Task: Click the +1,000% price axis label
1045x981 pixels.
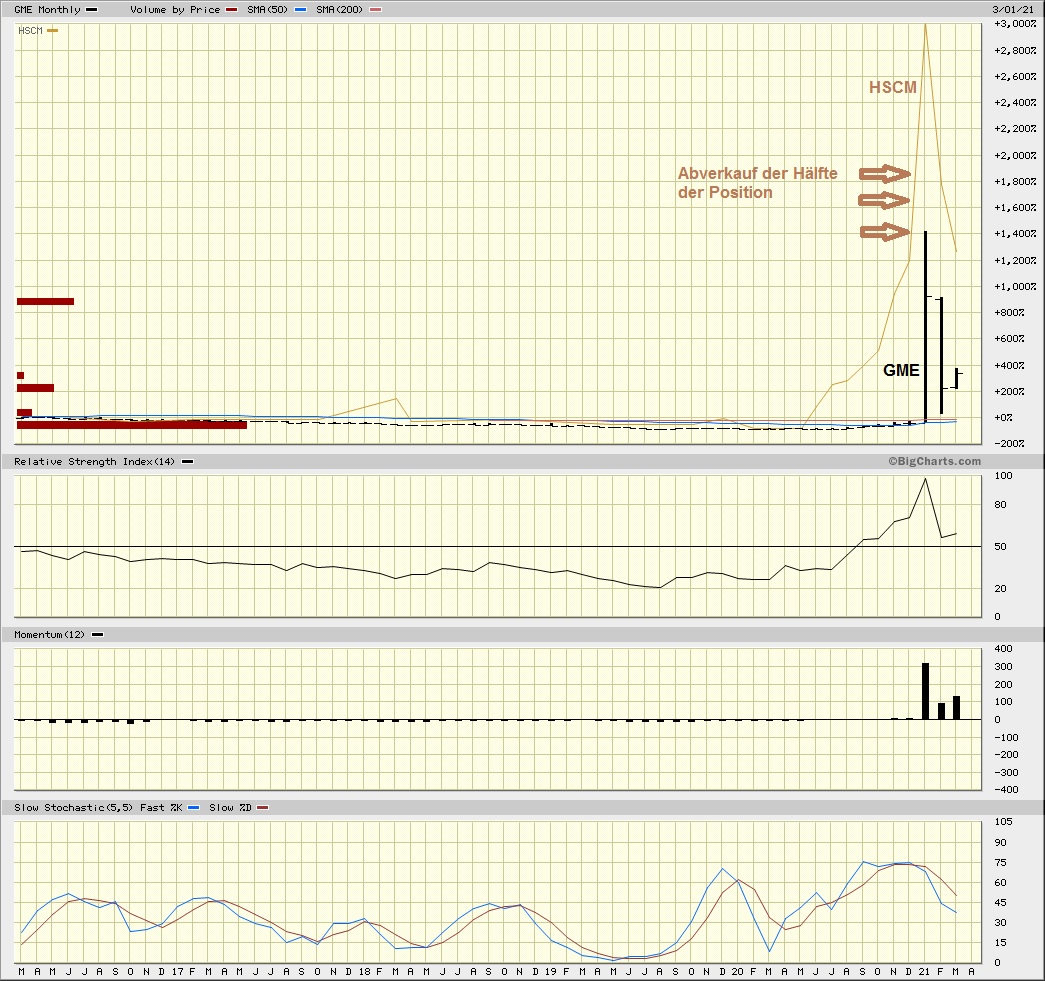Action: pos(1015,287)
